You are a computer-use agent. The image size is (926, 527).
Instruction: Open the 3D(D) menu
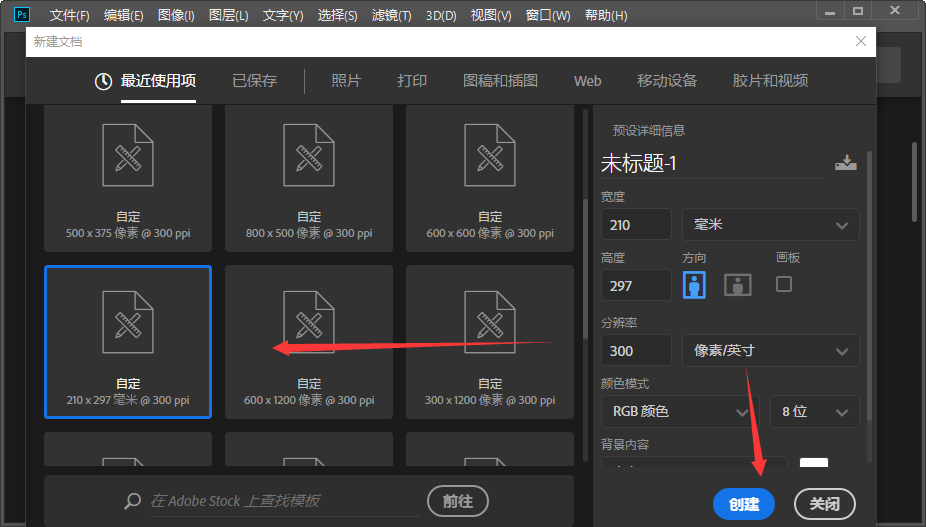pyautogui.click(x=441, y=15)
